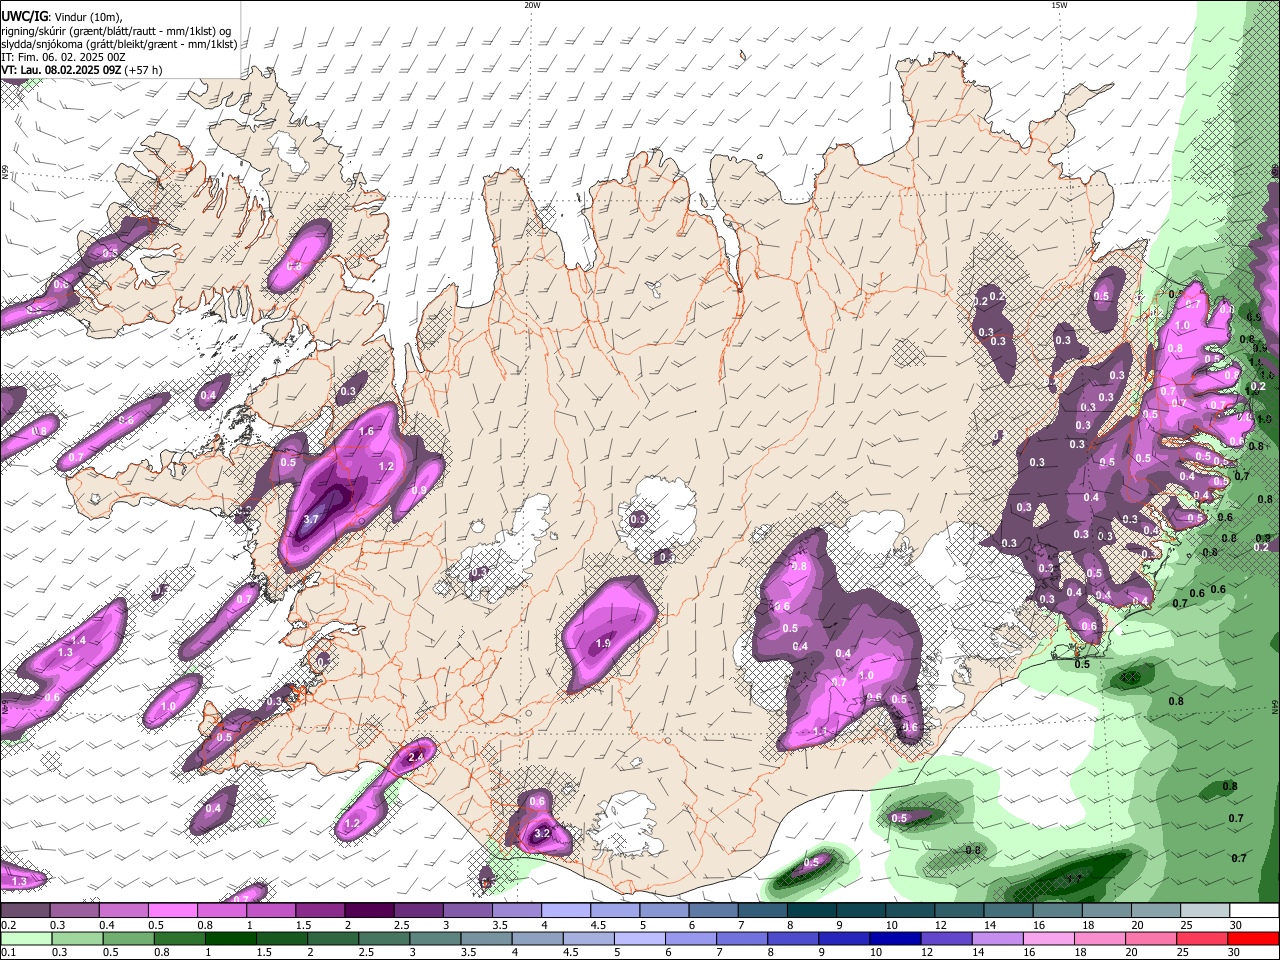The width and height of the screenshot is (1280, 960).
Task: Click the bright red swatch ending the bottom legend row
Action: tap(1253, 938)
